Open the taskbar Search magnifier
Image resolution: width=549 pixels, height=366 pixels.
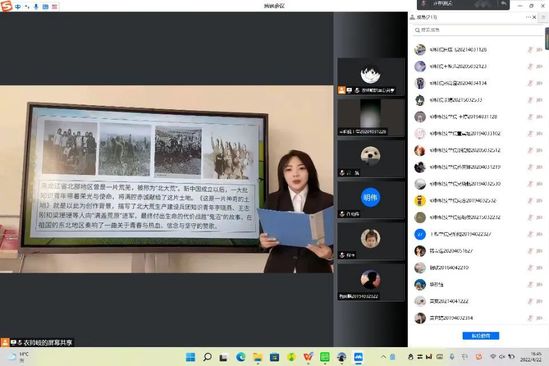point(207,357)
